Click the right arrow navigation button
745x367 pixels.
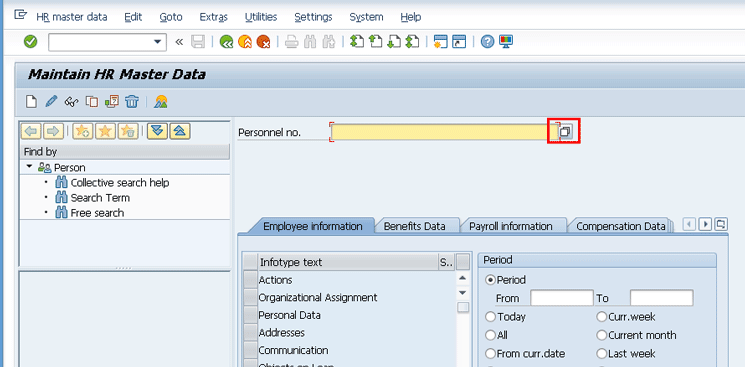(x=54, y=131)
